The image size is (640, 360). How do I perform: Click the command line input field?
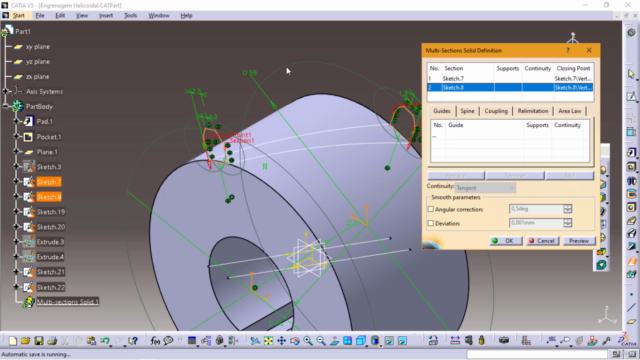coord(537,354)
